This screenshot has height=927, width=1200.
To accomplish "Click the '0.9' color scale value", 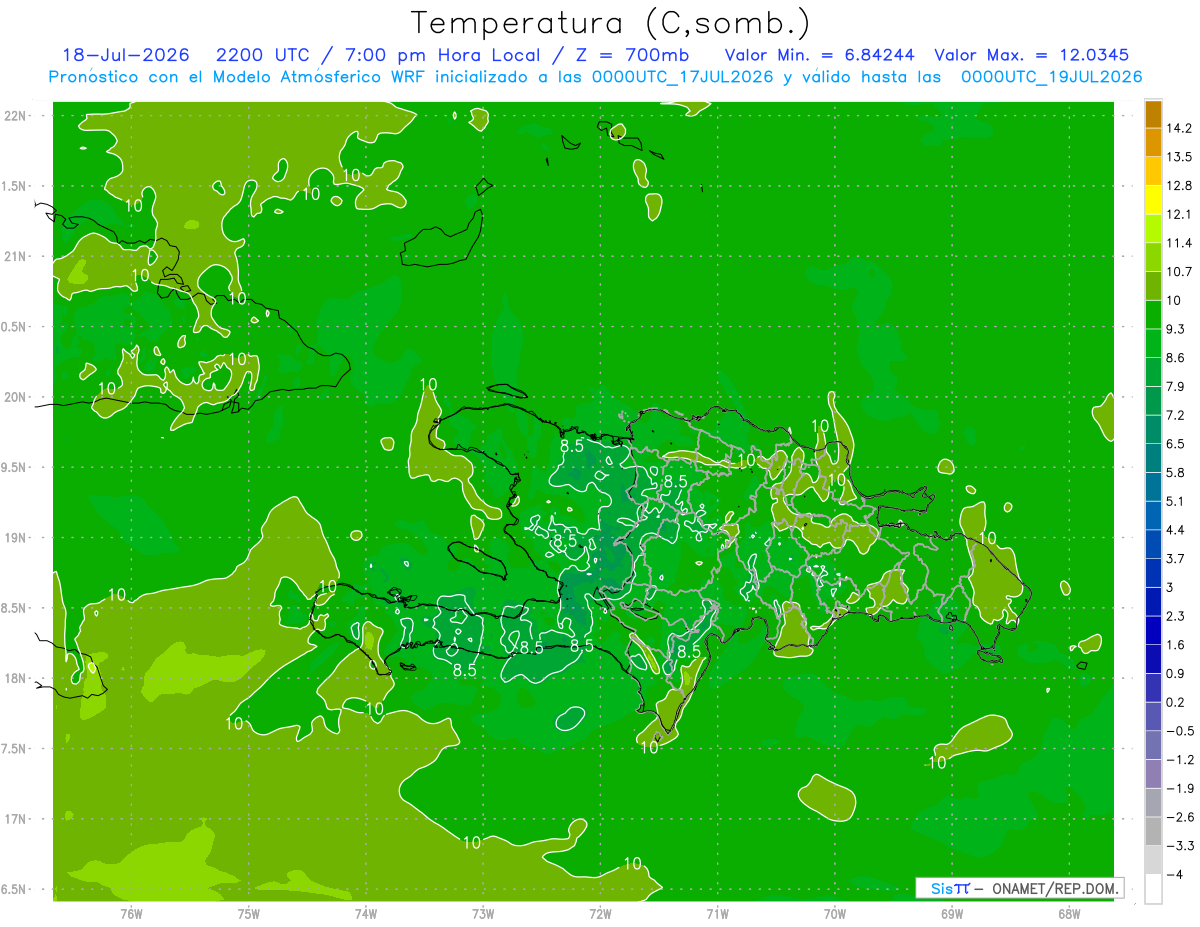I will (x=1176, y=673).
